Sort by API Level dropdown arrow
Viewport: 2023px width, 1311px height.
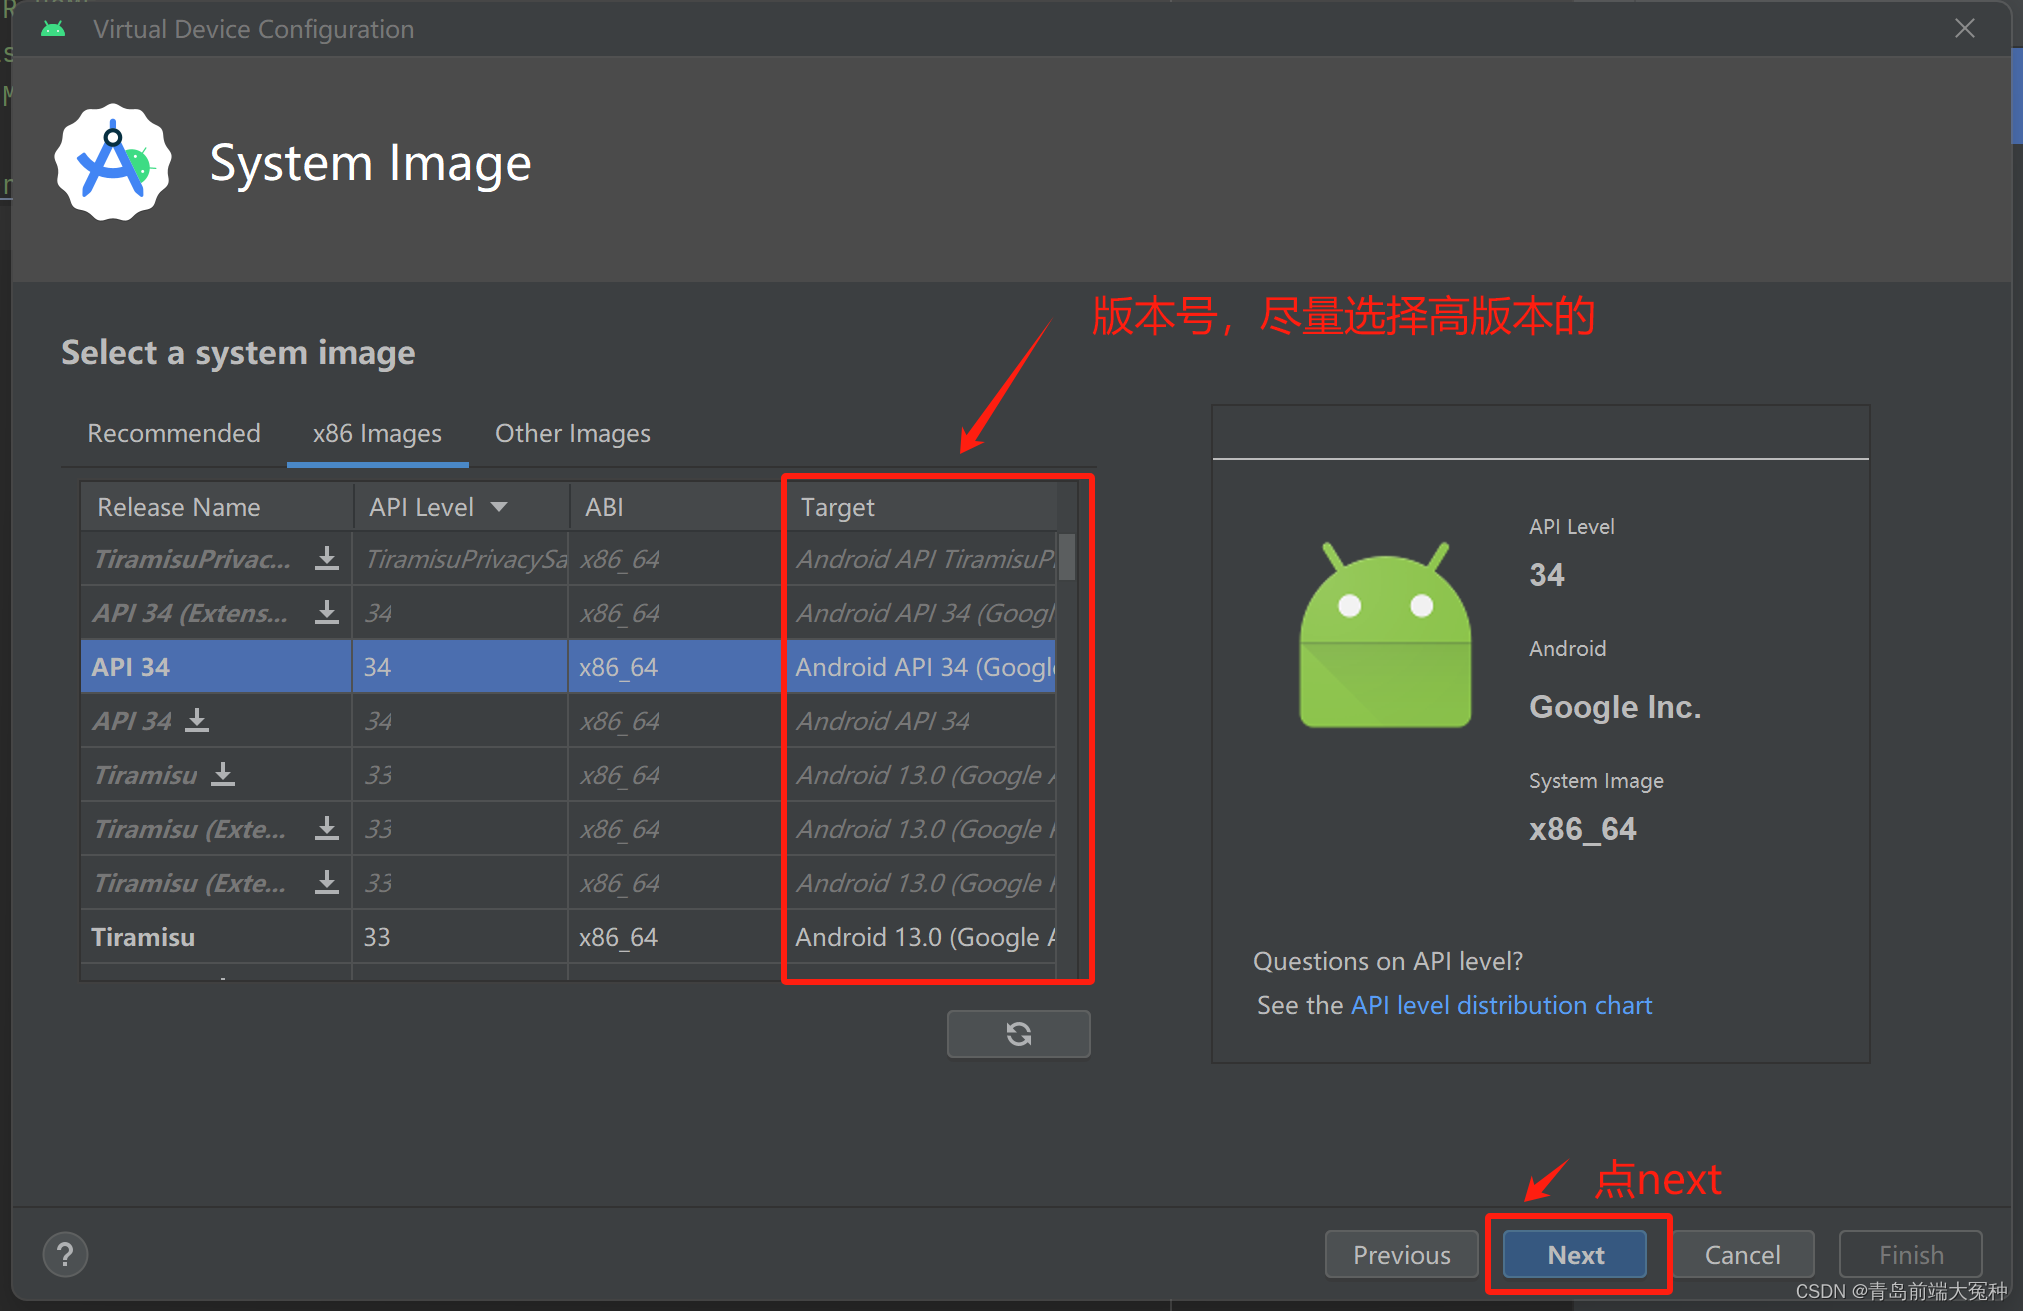[x=498, y=507]
